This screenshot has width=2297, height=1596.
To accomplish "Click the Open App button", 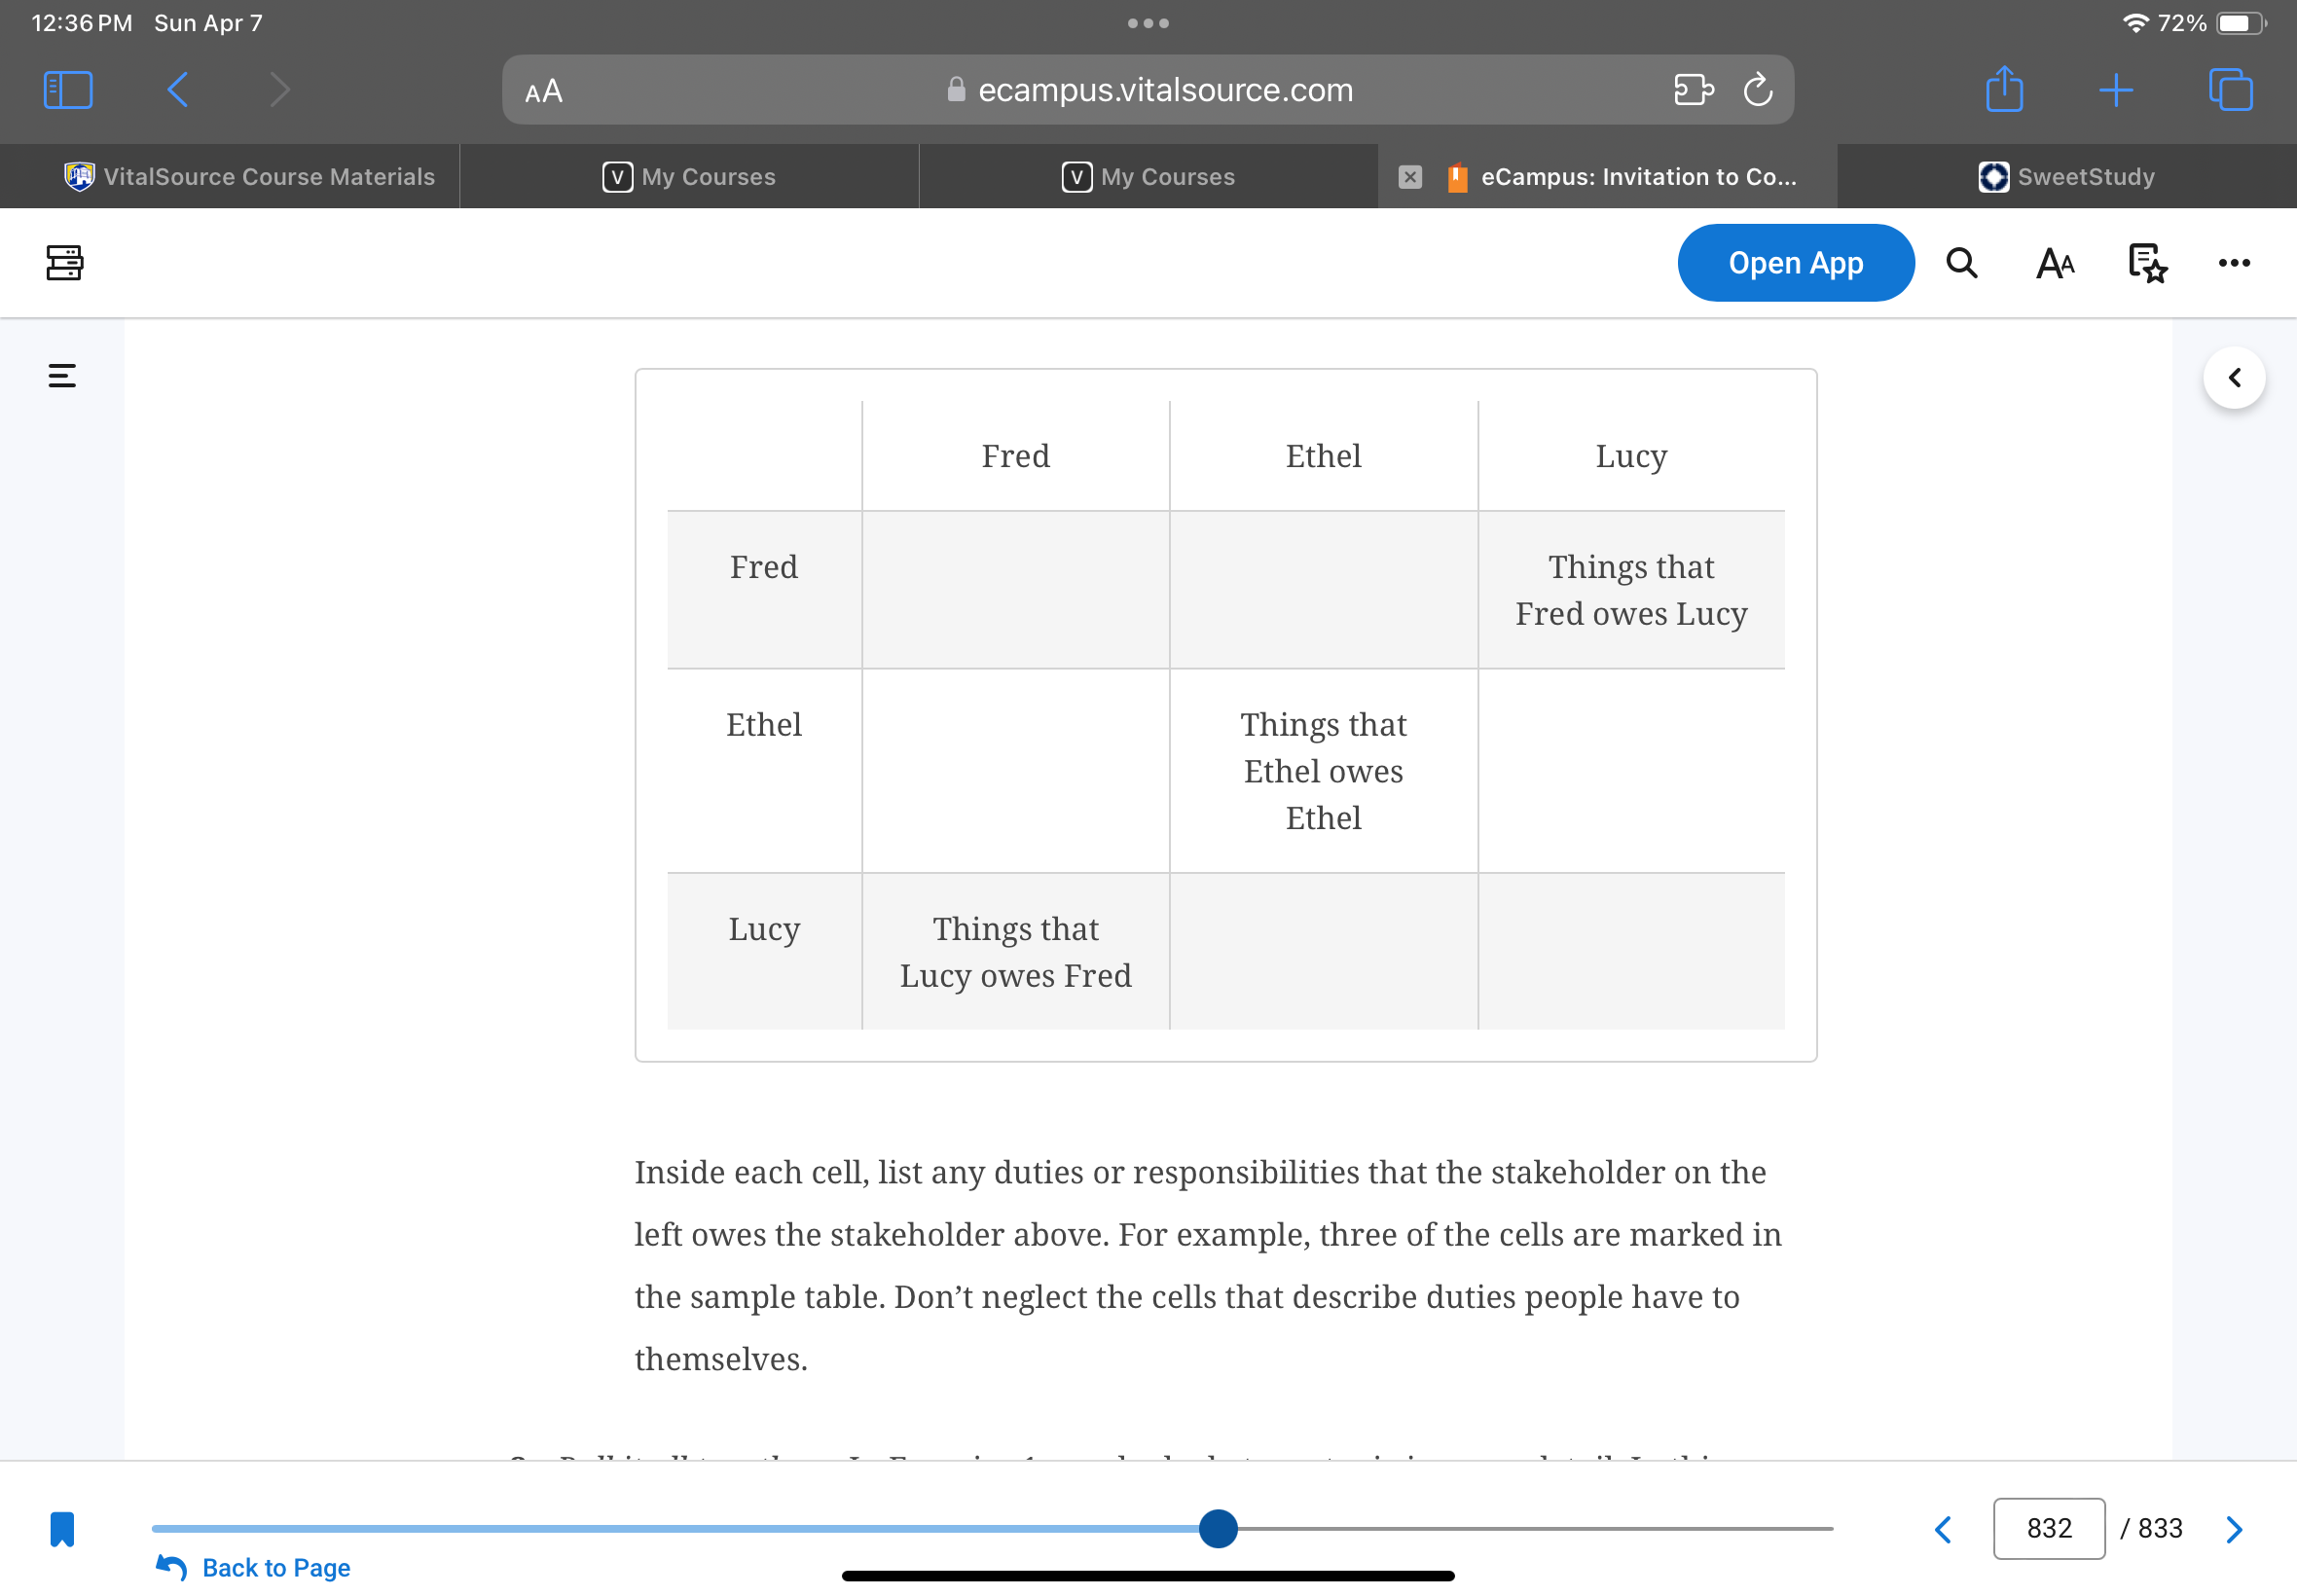I will (1795, 263).
